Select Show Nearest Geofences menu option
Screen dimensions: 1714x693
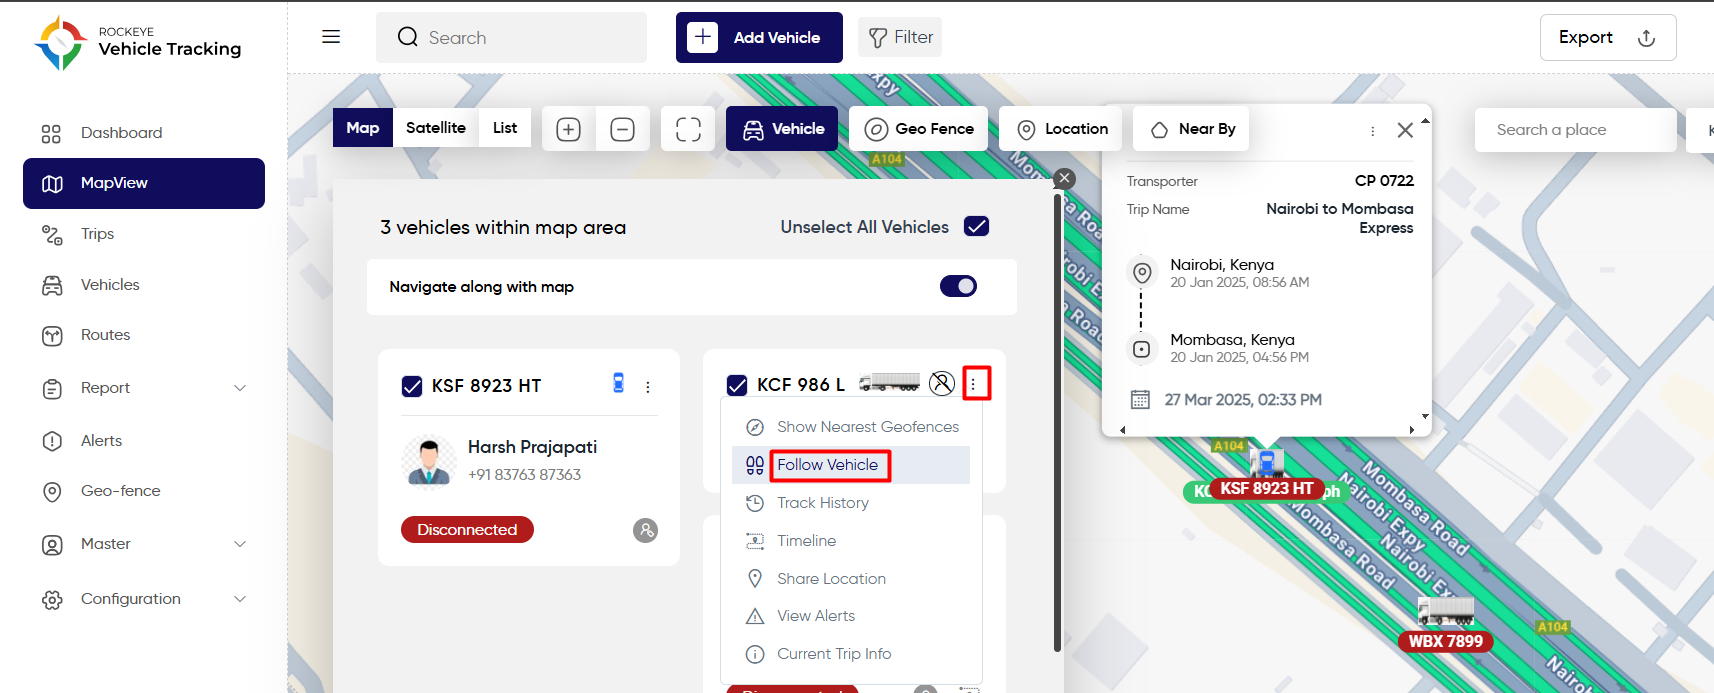pyautogui.click(x=852, y=427)
